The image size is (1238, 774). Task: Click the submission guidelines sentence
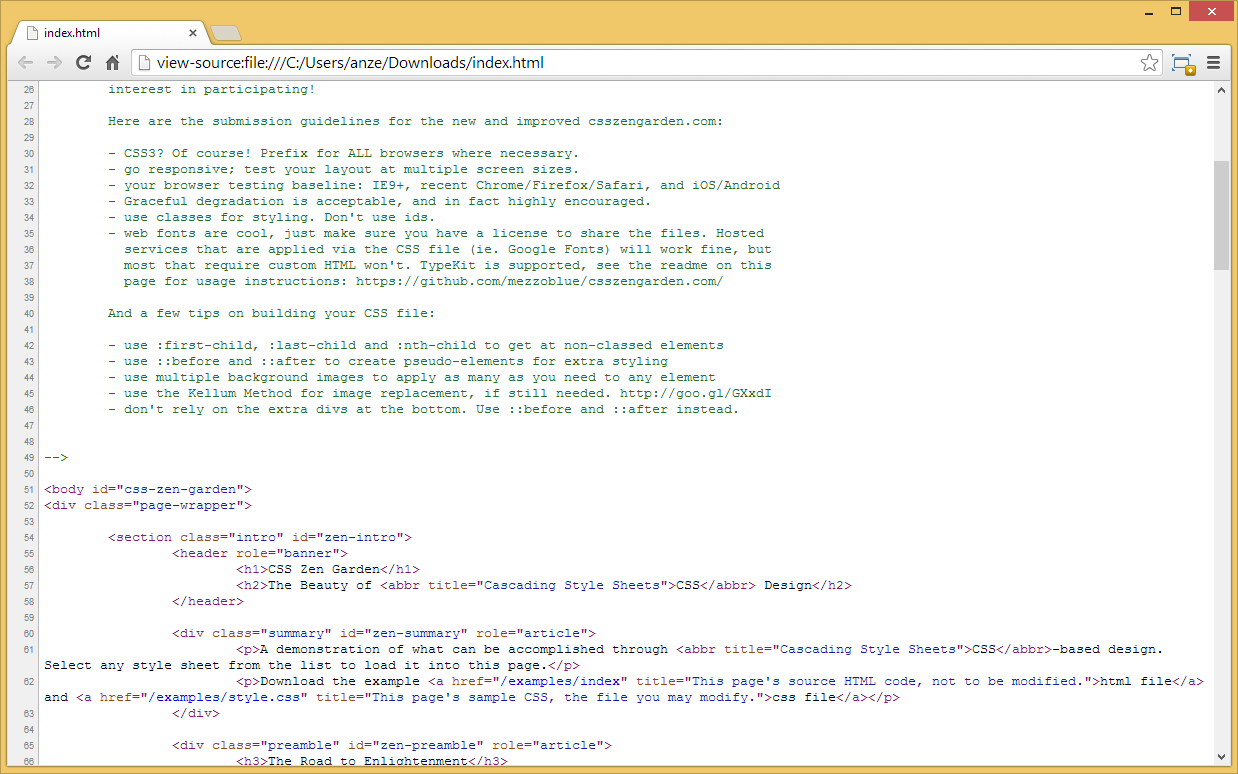click(x=416, y=122)
